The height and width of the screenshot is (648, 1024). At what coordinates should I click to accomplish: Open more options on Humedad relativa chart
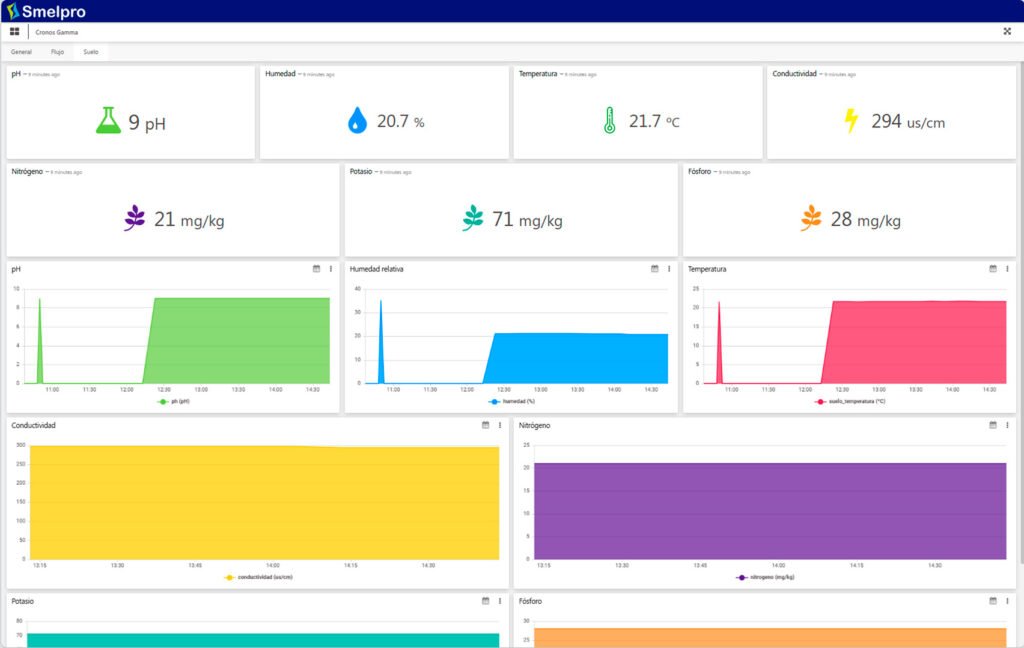click(669, 269)
